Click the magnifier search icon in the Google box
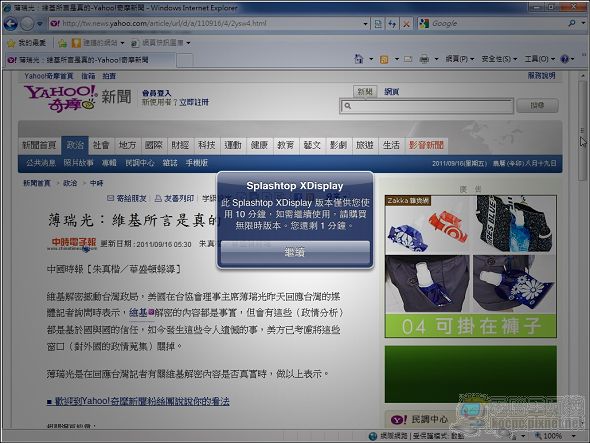The height and width of the screenshot is (443, 590). [x=572, y=23]
